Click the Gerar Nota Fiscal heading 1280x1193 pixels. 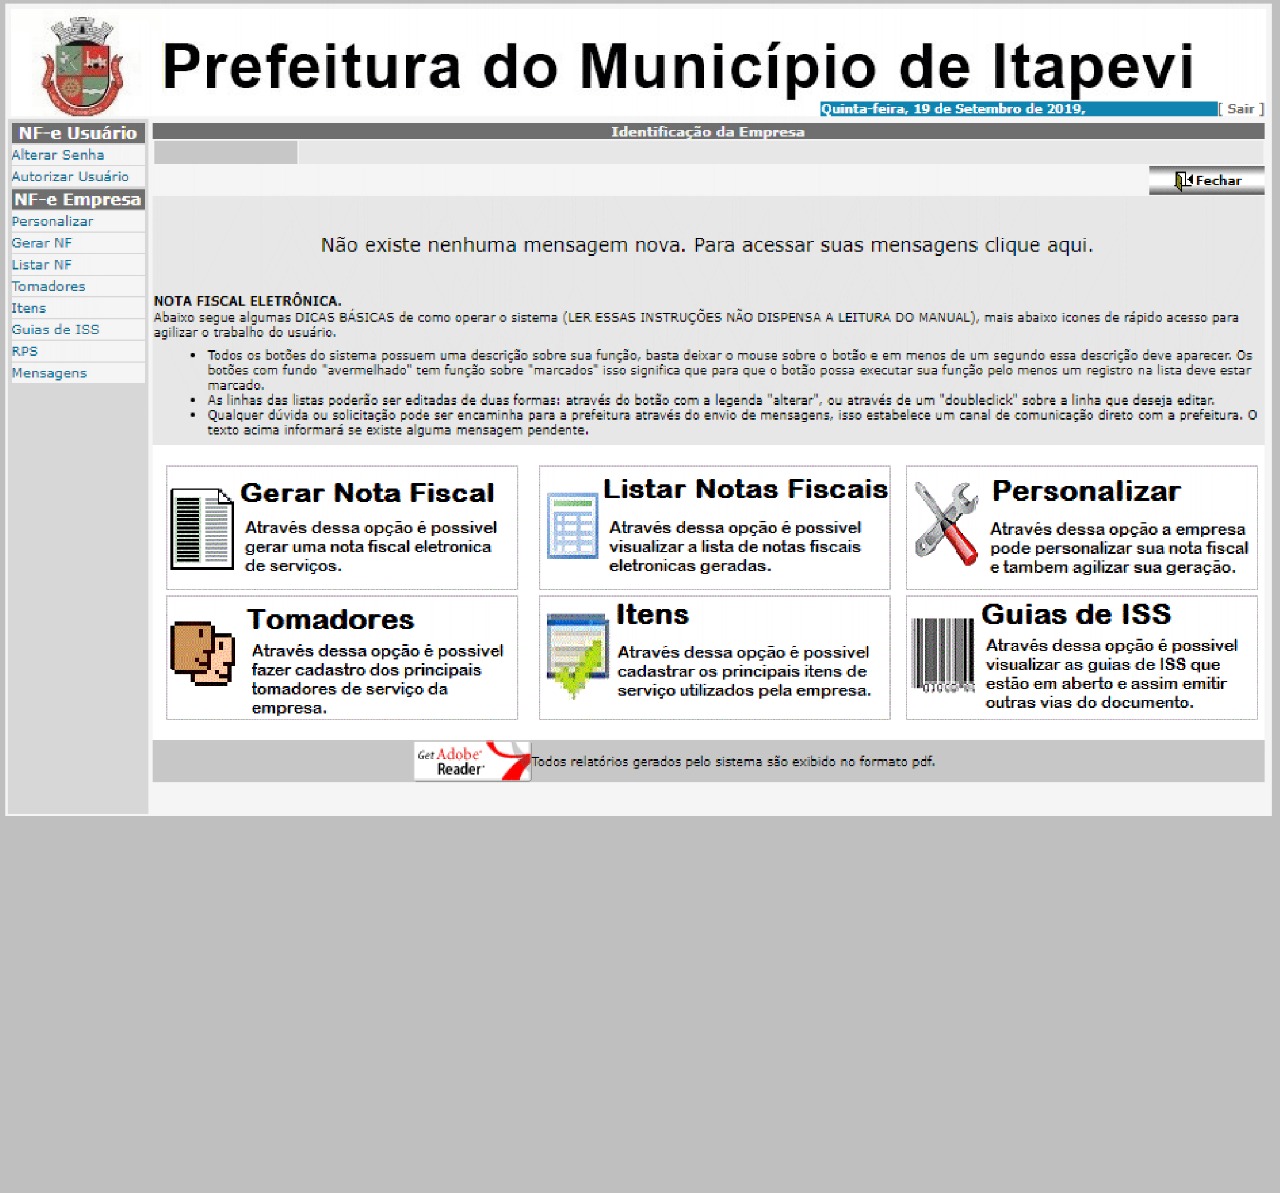(367, 493)
